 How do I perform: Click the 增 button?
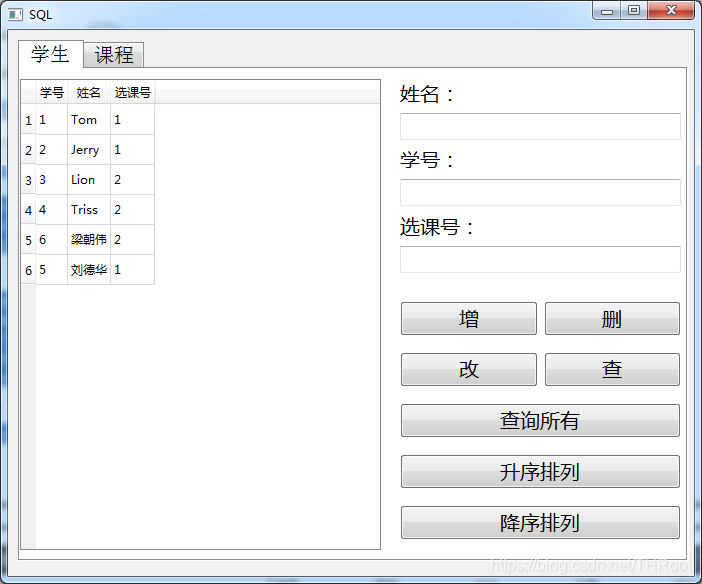(x=469, y=318)
